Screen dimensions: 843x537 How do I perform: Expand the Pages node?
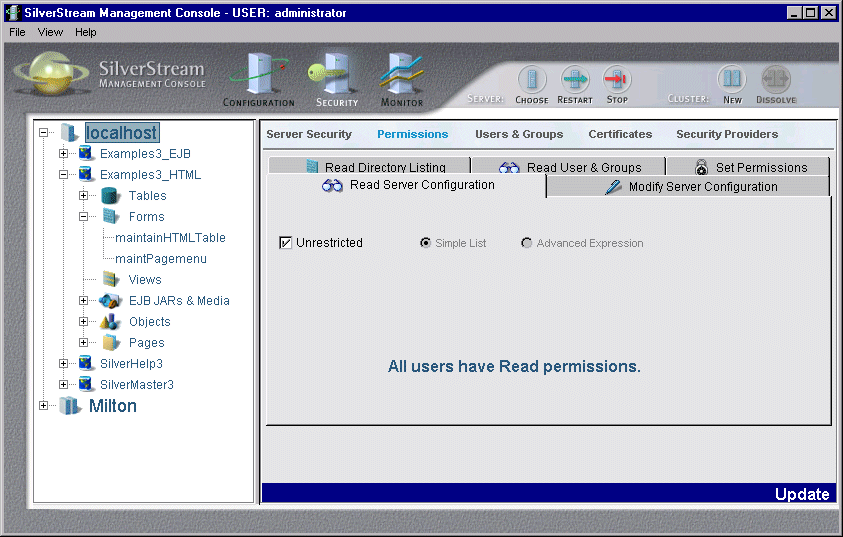(83, 342)
